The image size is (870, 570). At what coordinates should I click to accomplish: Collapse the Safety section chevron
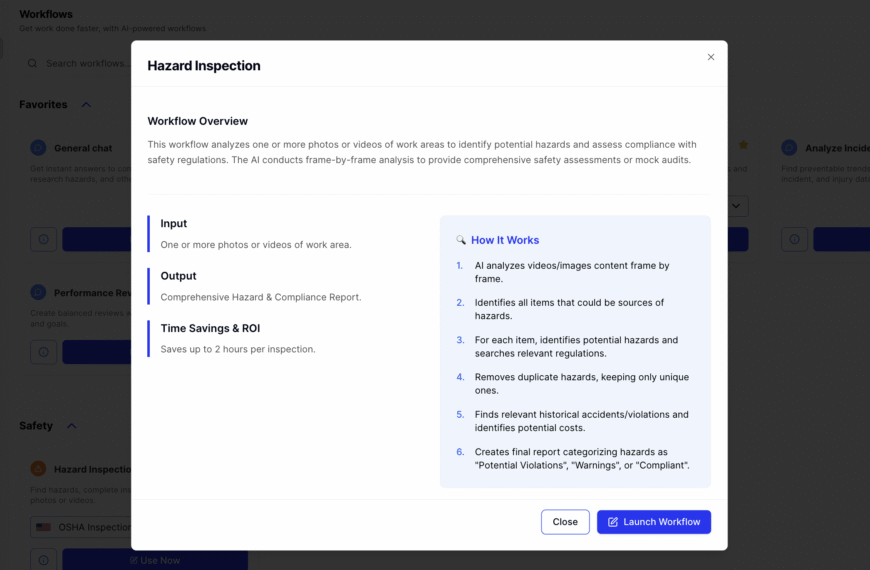pyautogui.click(x=72, y=426)
